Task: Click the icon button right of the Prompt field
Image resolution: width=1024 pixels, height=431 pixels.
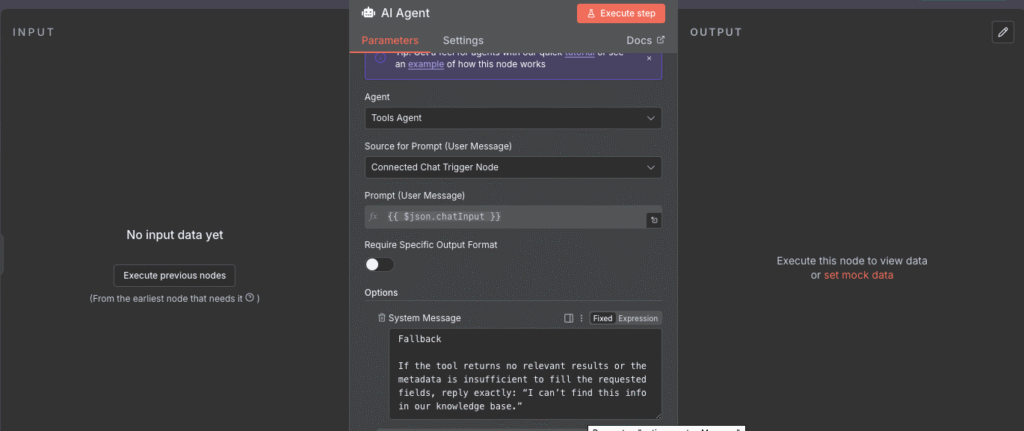Action: (653, 219)
